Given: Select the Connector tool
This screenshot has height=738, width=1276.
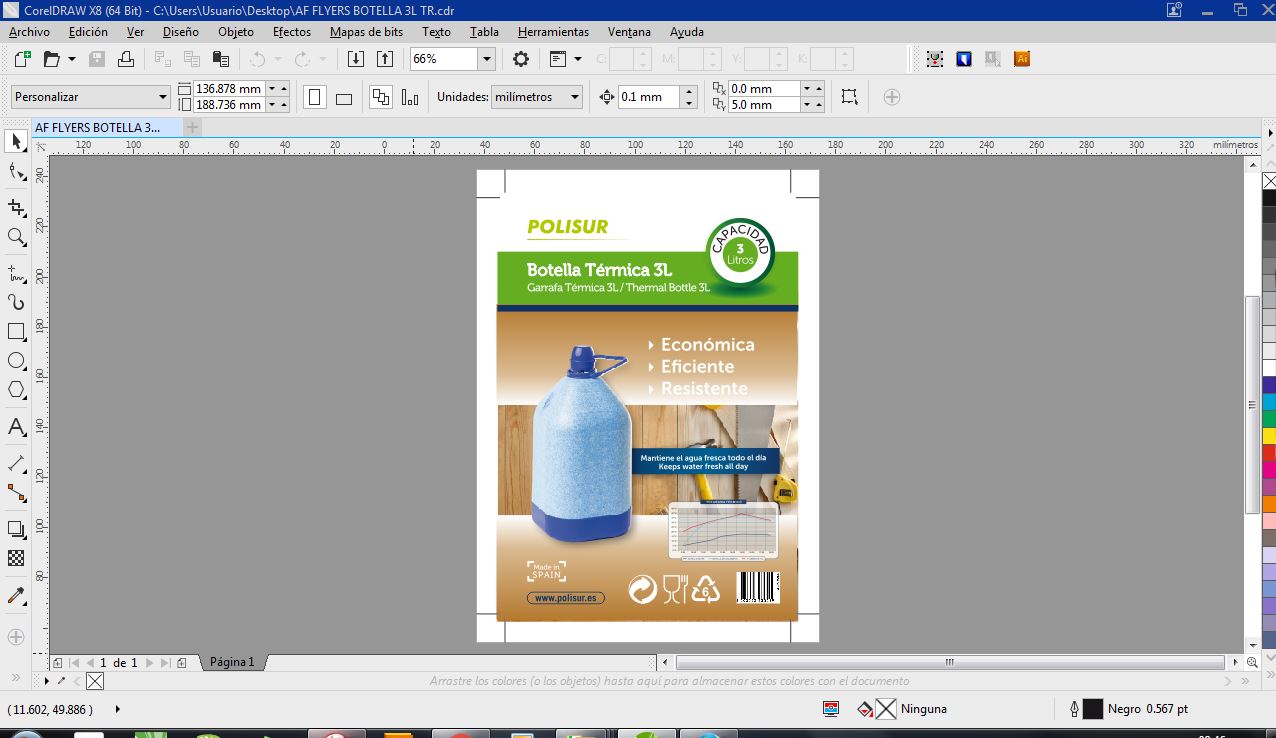Looking at the screenshot, I should point(16,493).
